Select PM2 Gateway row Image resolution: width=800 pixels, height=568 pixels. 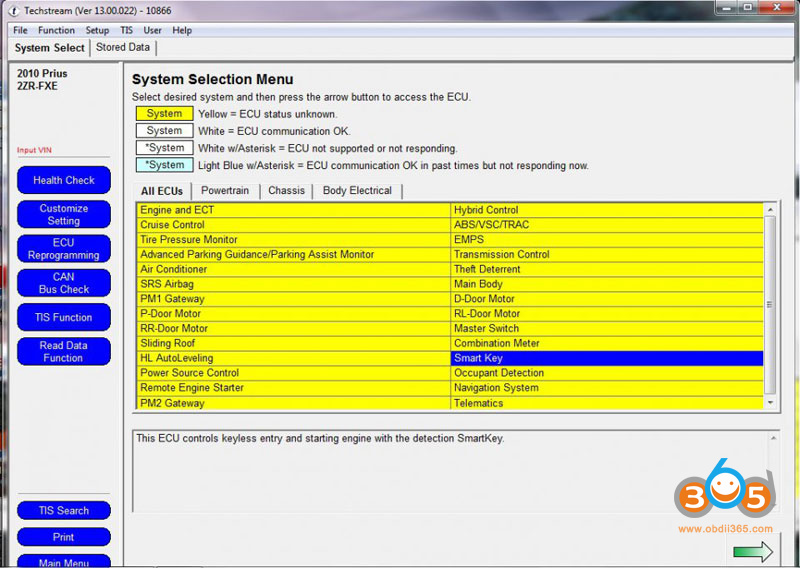293,403
